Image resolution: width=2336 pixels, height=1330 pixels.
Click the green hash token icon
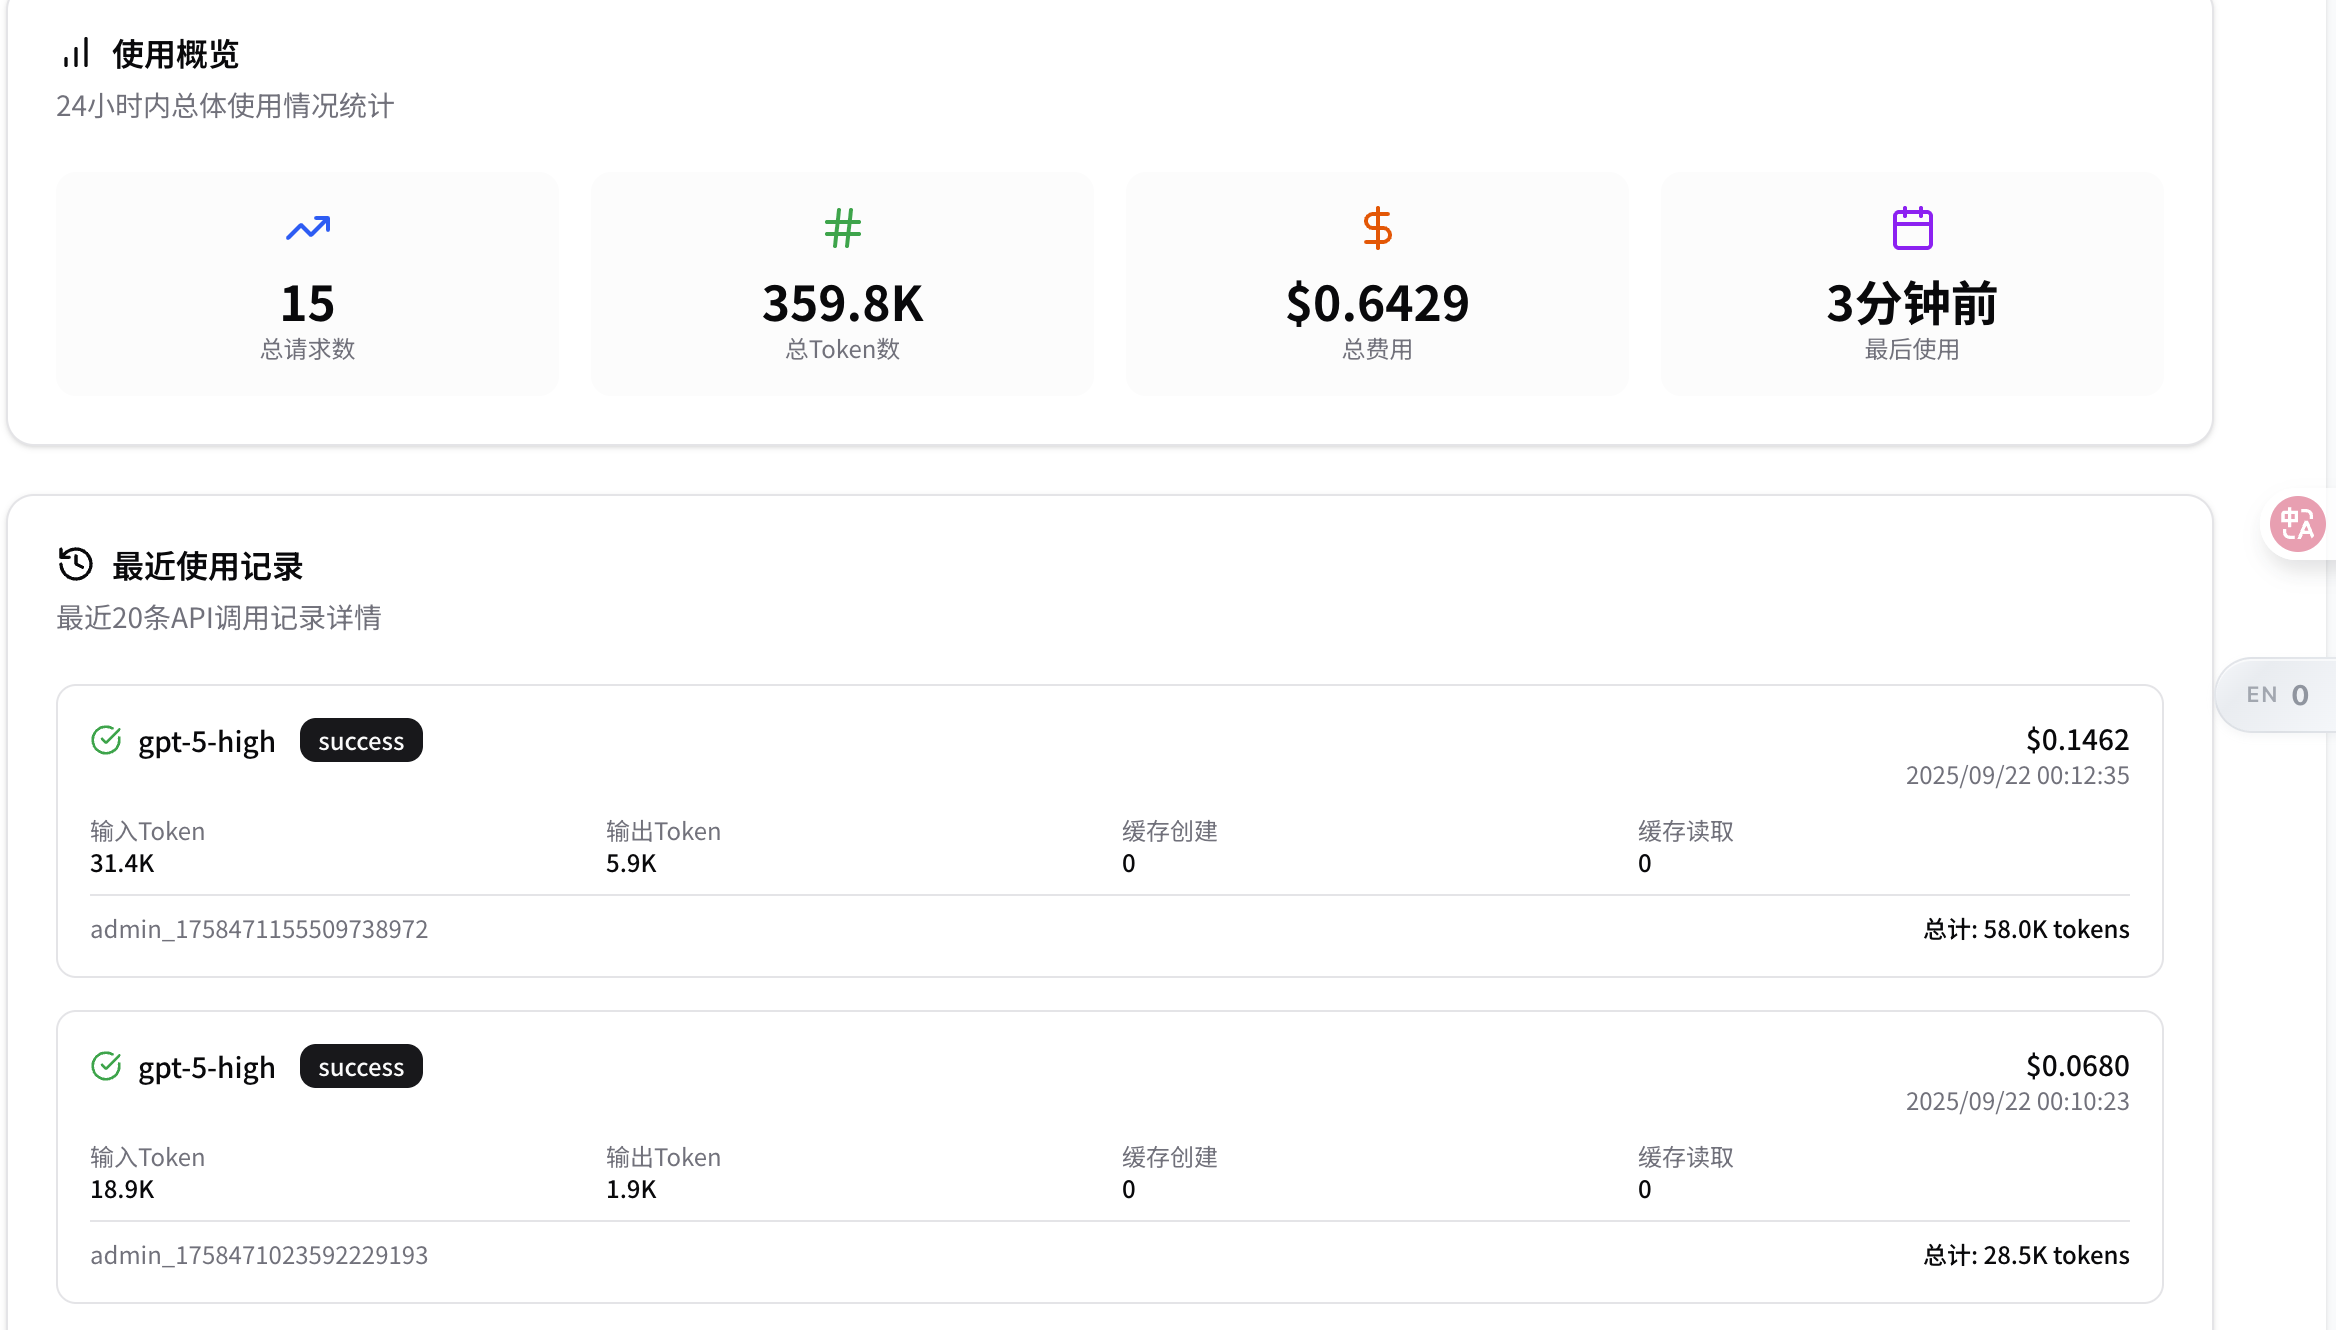click(x=842, y=229)
